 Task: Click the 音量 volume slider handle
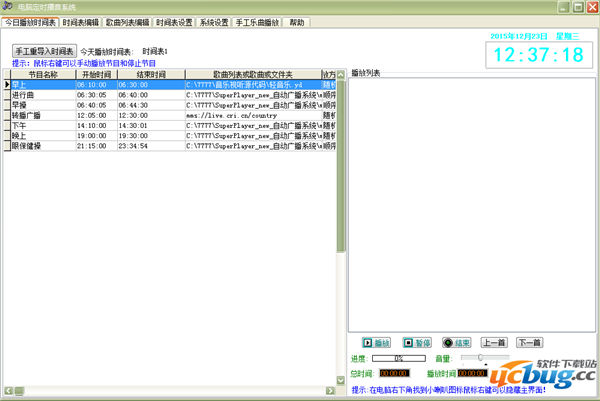pyautogui.click(x=482, y=357)
